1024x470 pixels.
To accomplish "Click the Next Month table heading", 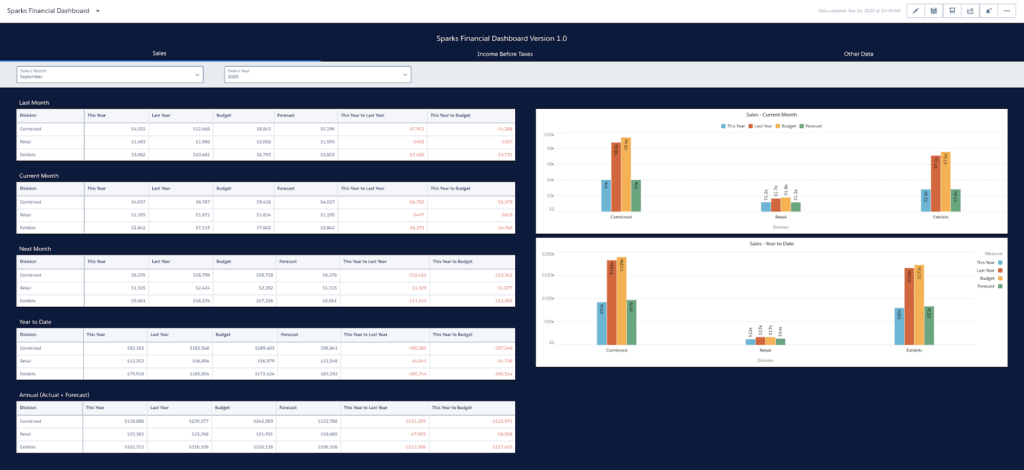I will 35,249.
